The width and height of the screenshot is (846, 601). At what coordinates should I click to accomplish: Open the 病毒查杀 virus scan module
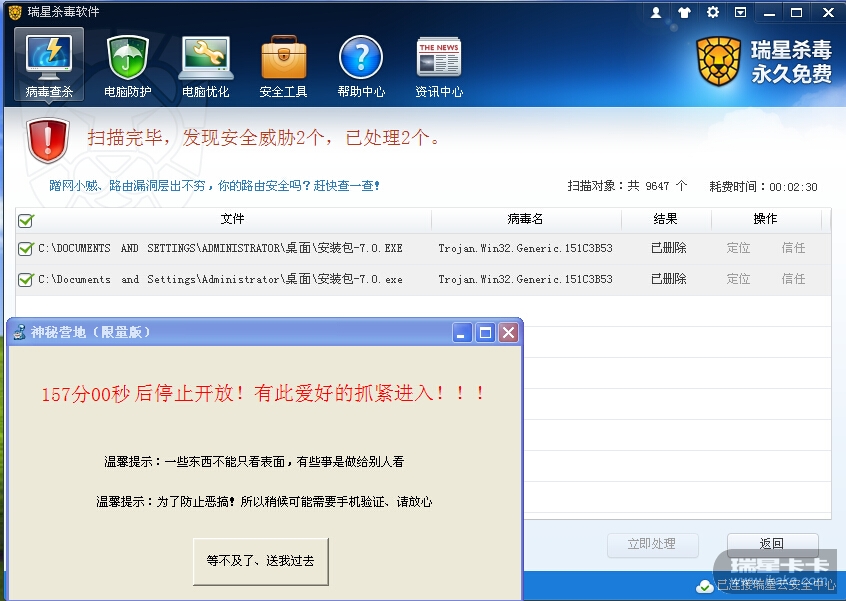click(49, 65)
